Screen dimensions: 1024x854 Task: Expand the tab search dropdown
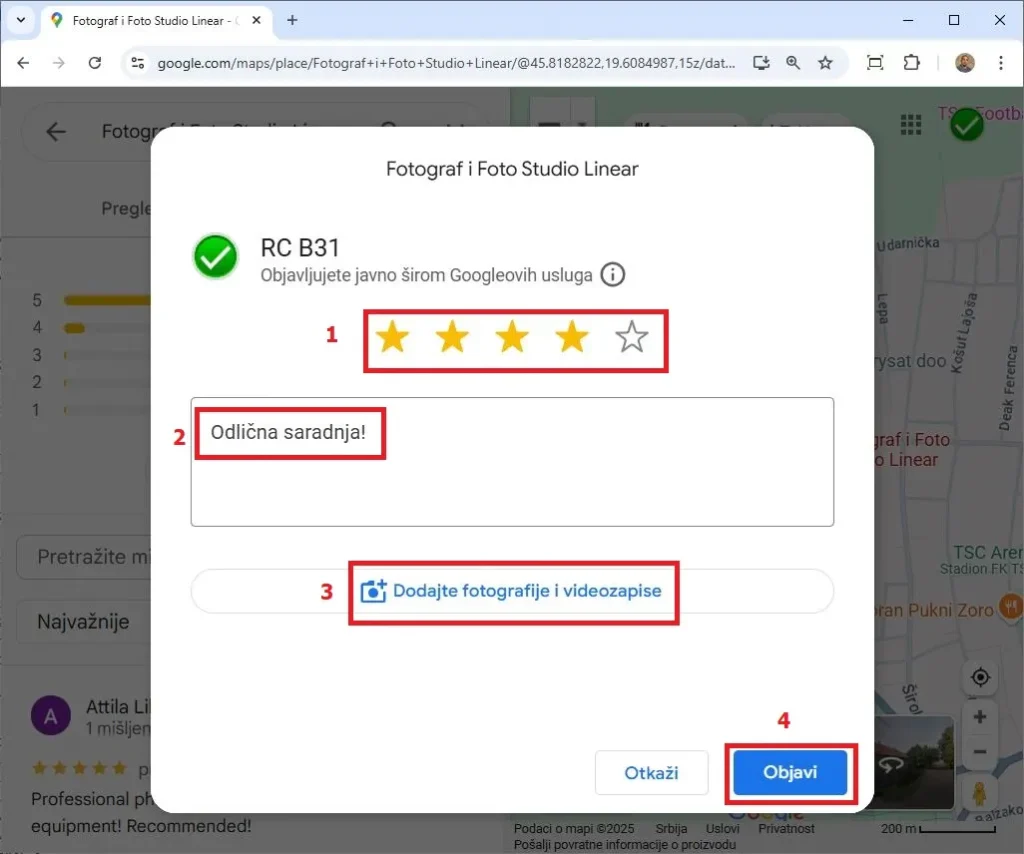21,20
